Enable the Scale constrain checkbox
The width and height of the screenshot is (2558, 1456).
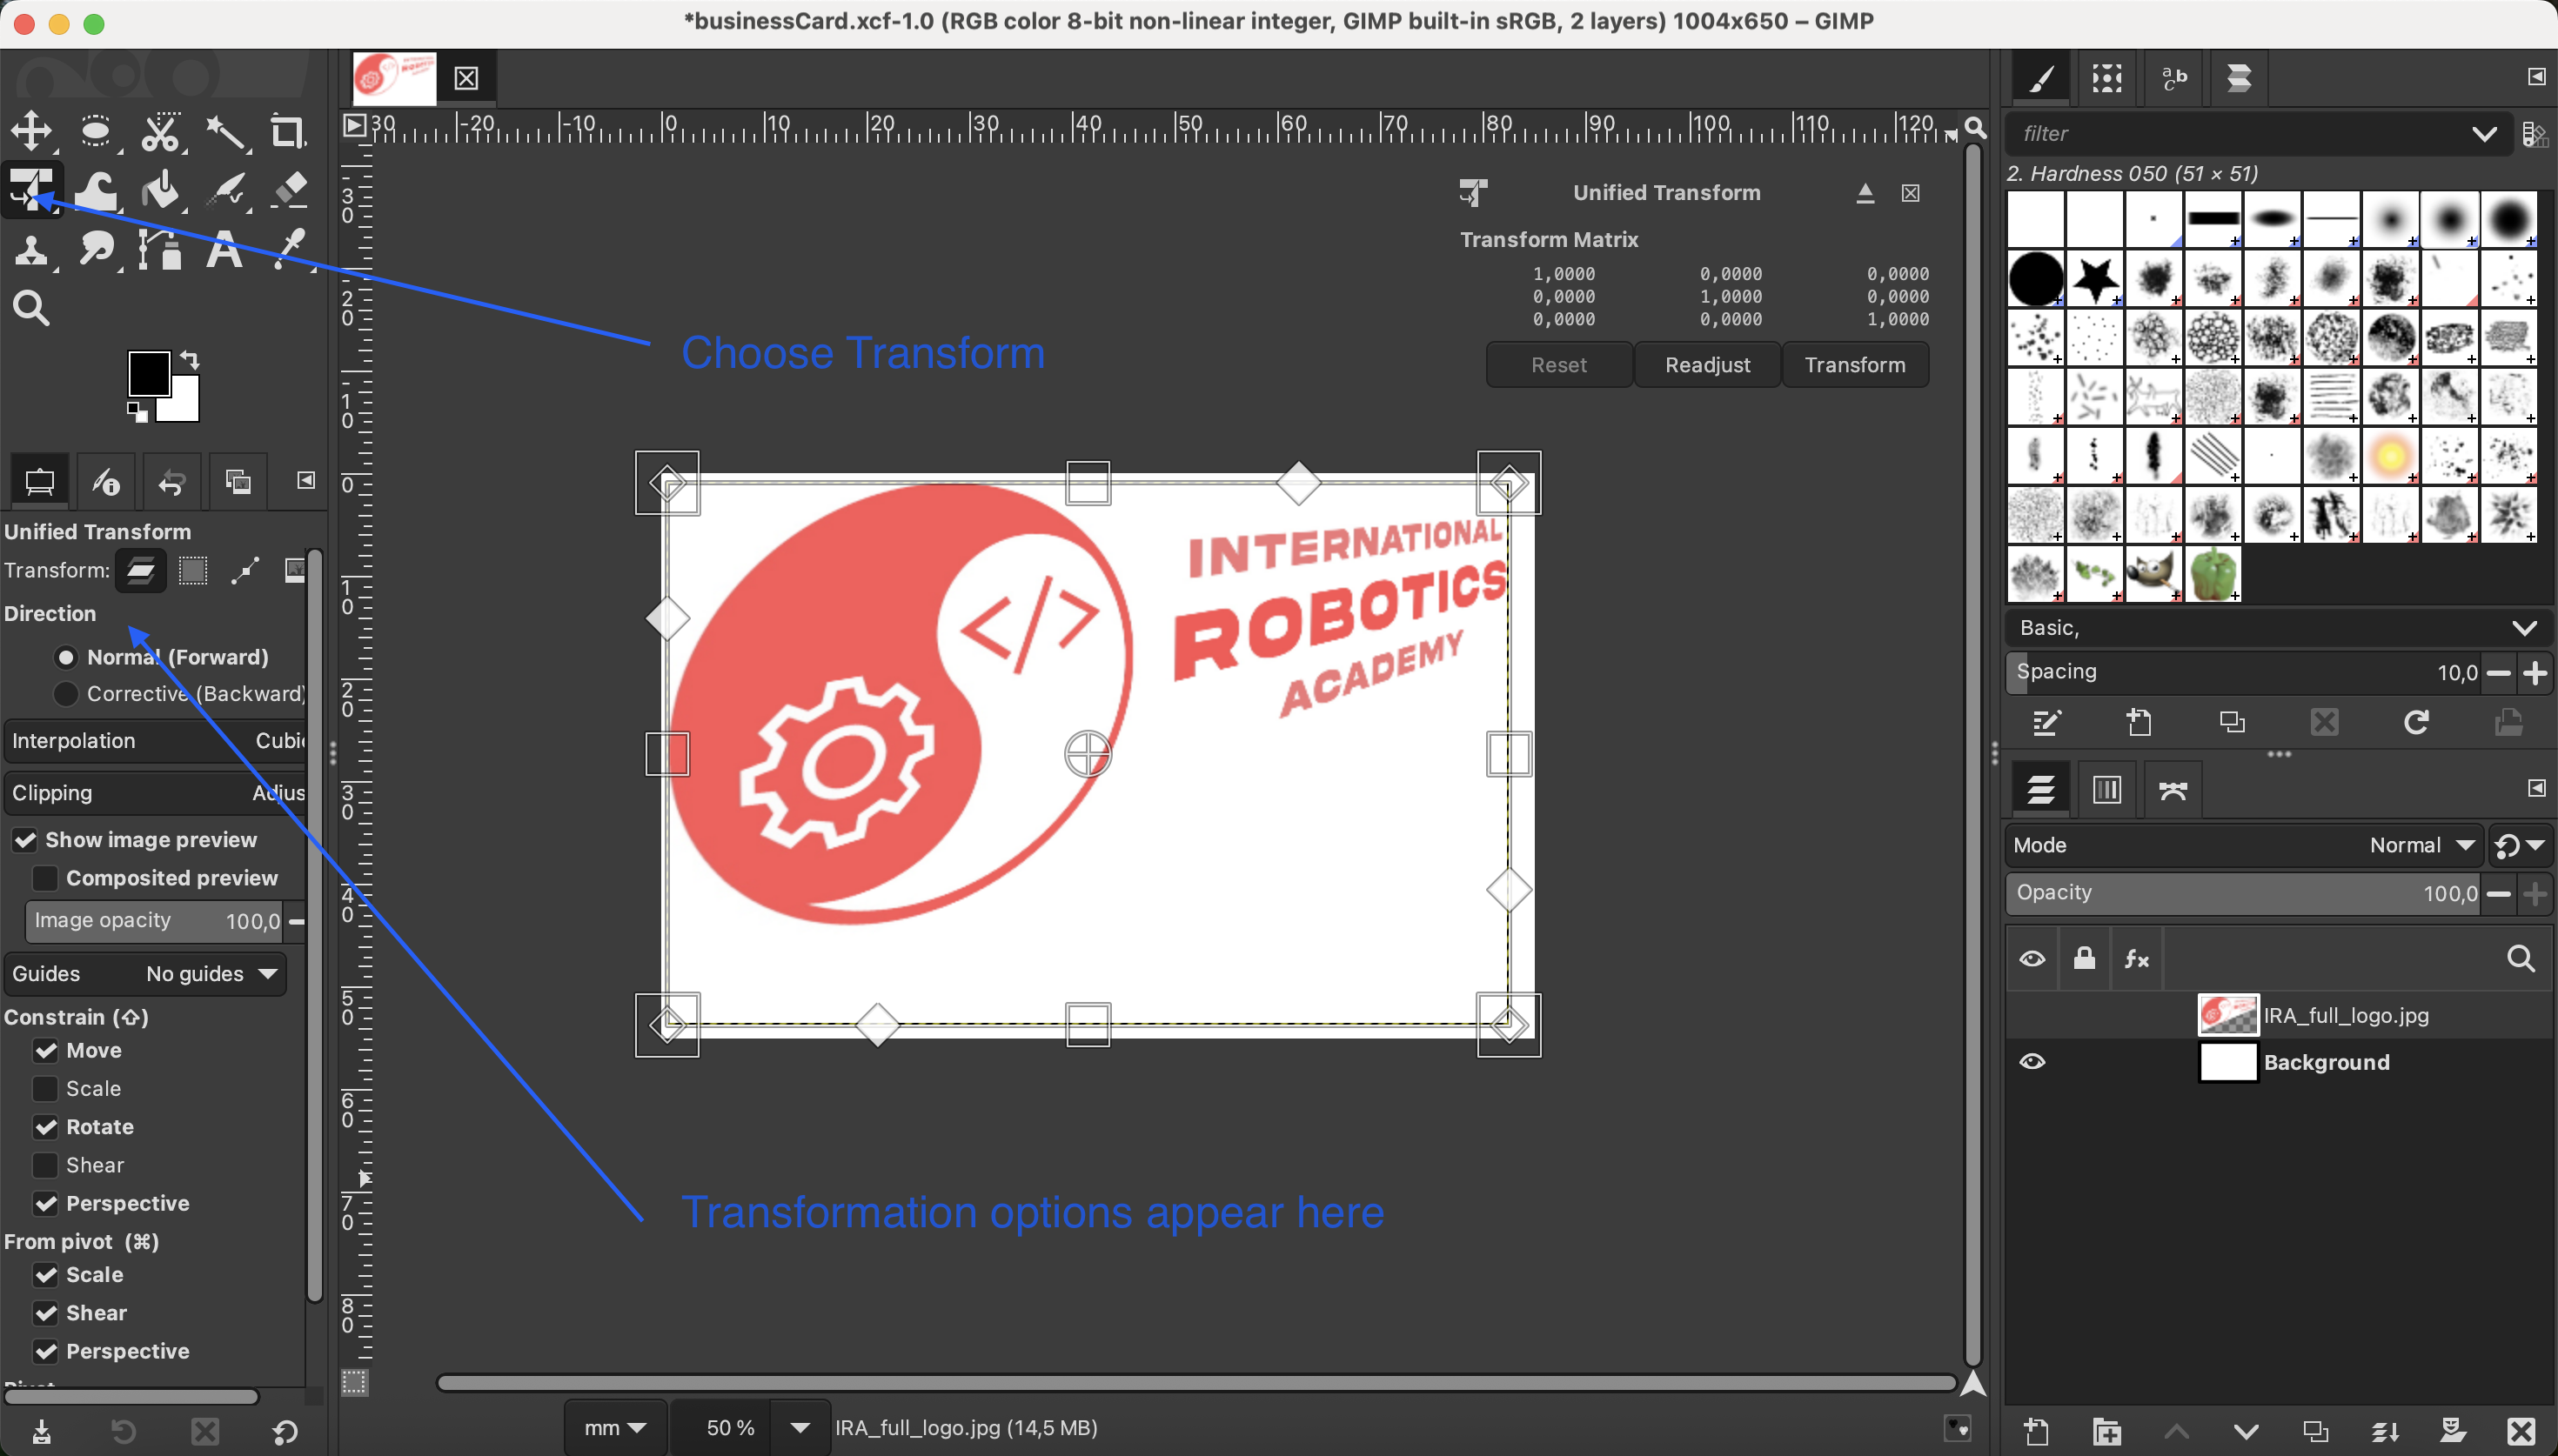tap(45, 1088)
